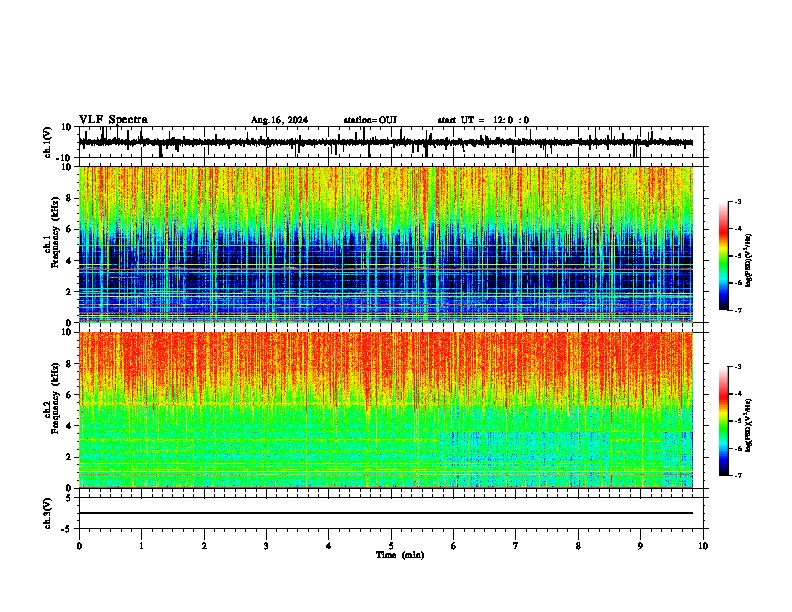Screen dimensions: 792x612
Task: Click time axis tick label "10"
Action: (703, 546)
